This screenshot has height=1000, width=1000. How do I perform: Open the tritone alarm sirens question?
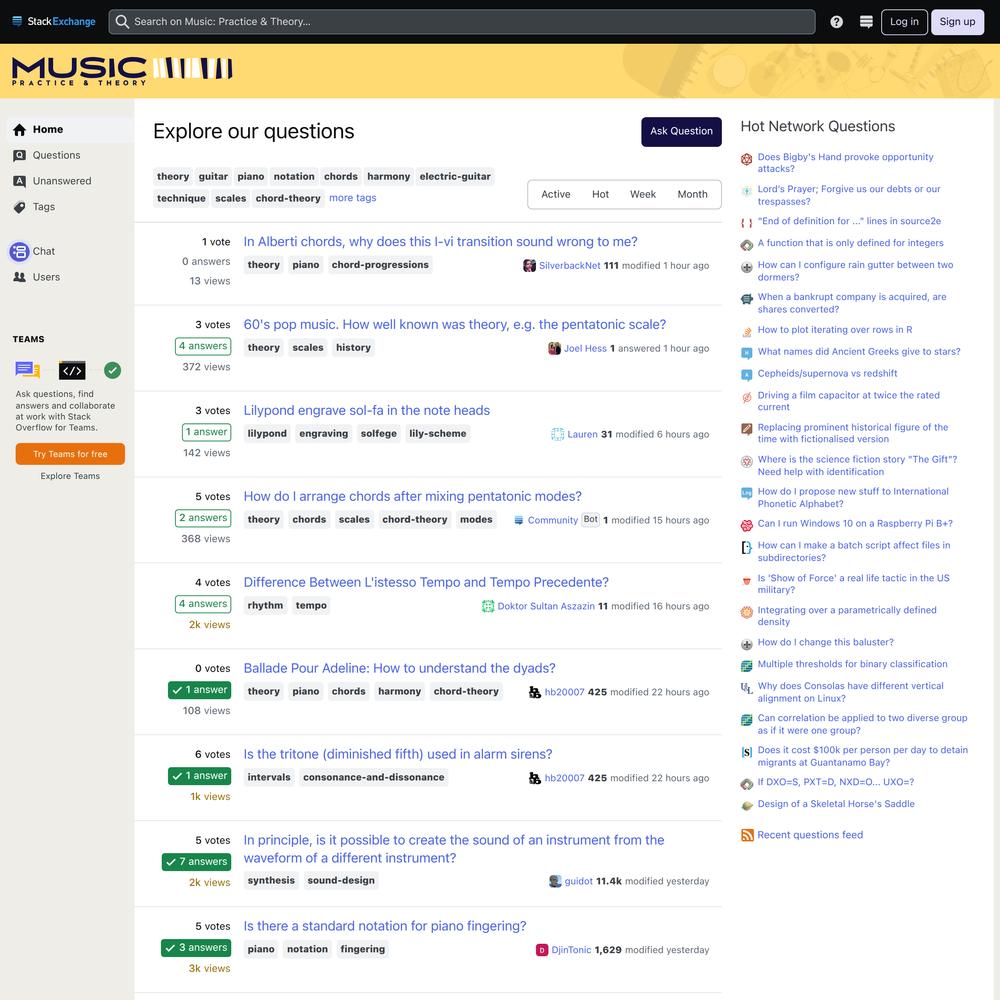tap(398, 754)
